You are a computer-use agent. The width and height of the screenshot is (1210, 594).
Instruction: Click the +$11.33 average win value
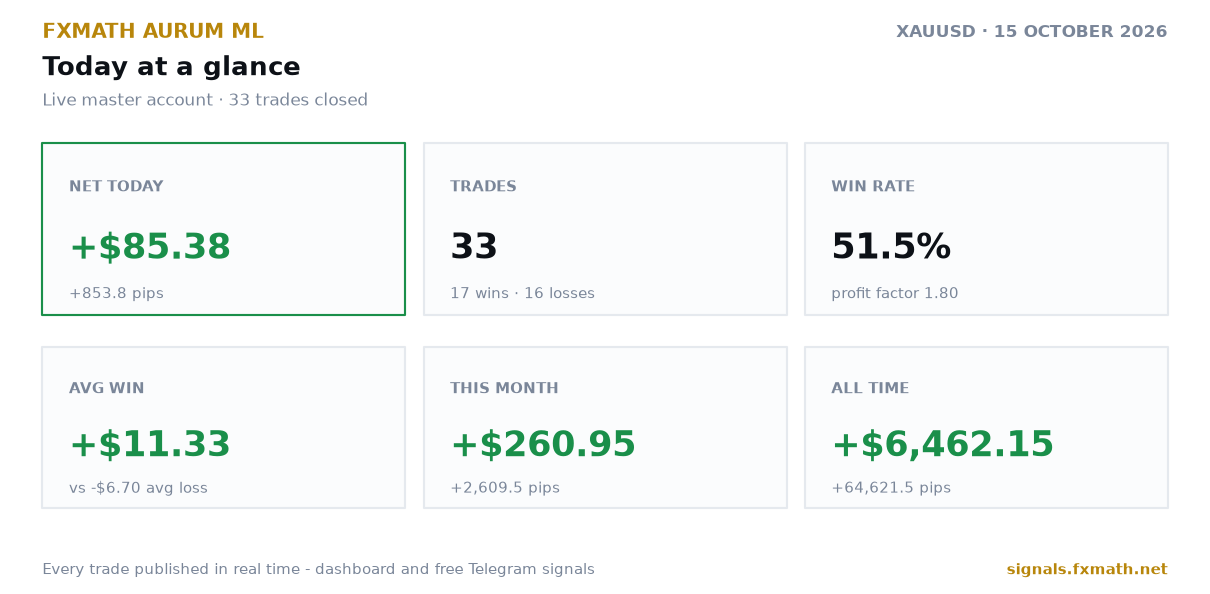pyautogui.click(x=150, y=445)
